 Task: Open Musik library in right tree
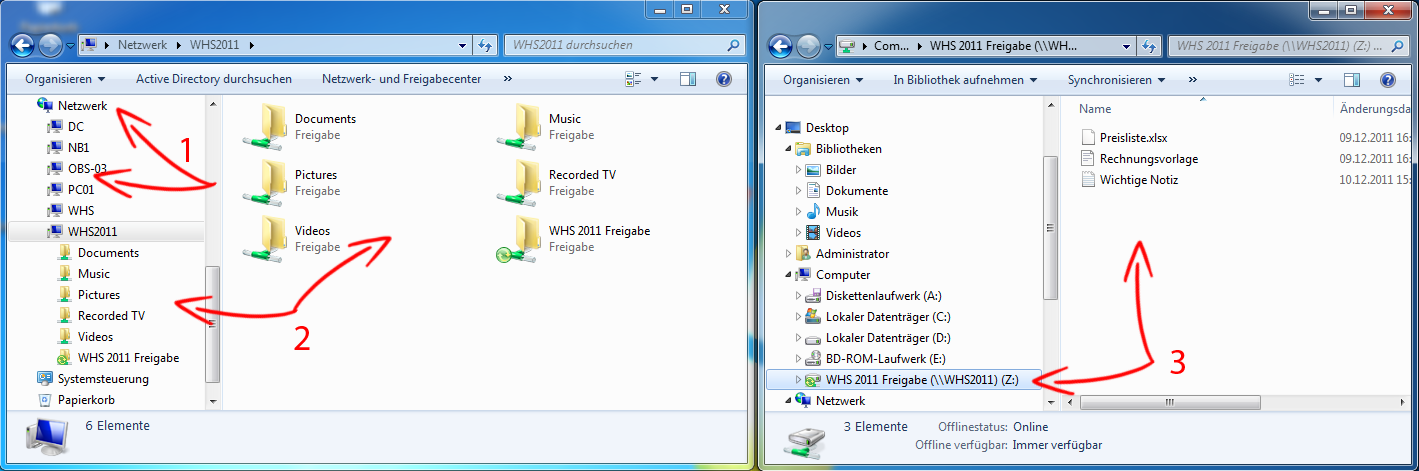831,212
